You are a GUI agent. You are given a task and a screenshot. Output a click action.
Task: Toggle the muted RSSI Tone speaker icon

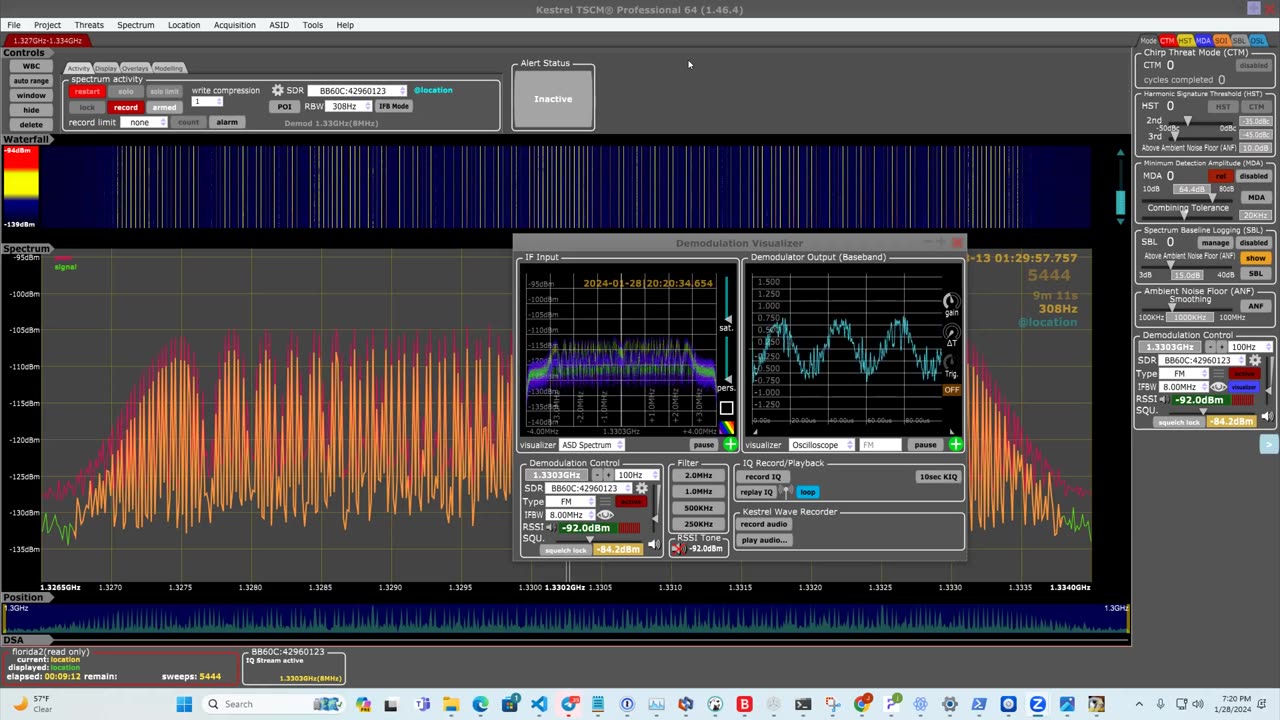tap(679, 548)
